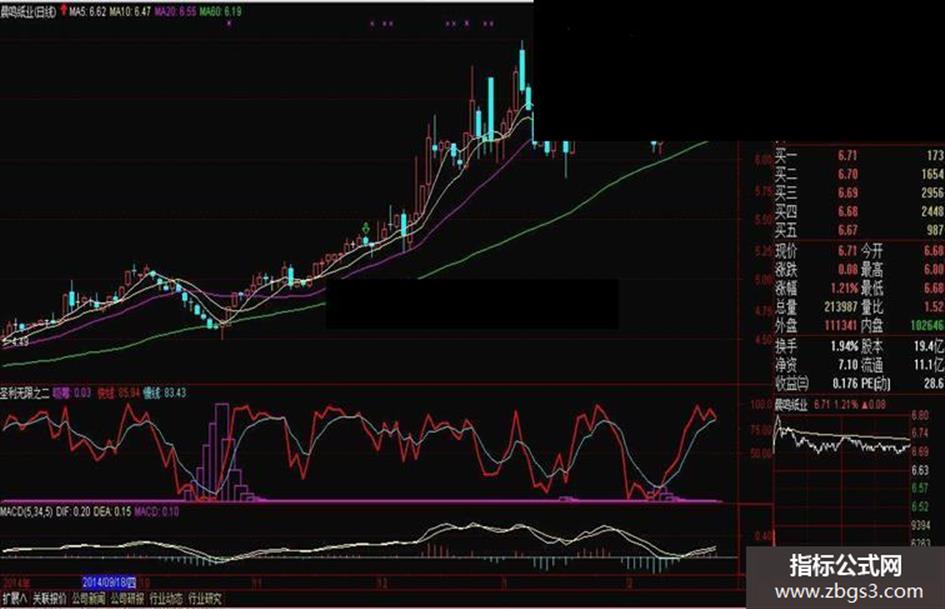Click the 外盘 value 111341
The width and height of the screenshot is (945, 609).
point(841,326)
